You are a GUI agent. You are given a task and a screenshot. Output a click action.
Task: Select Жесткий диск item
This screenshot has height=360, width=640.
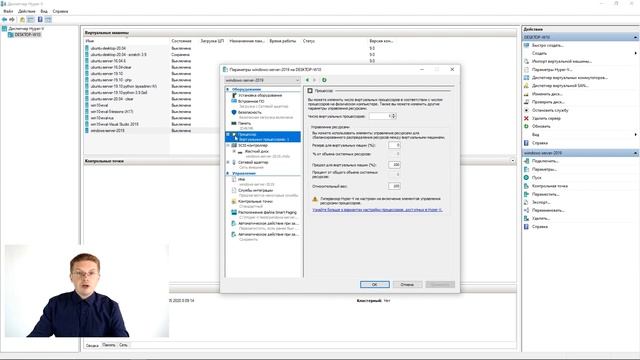coord(256,151)
